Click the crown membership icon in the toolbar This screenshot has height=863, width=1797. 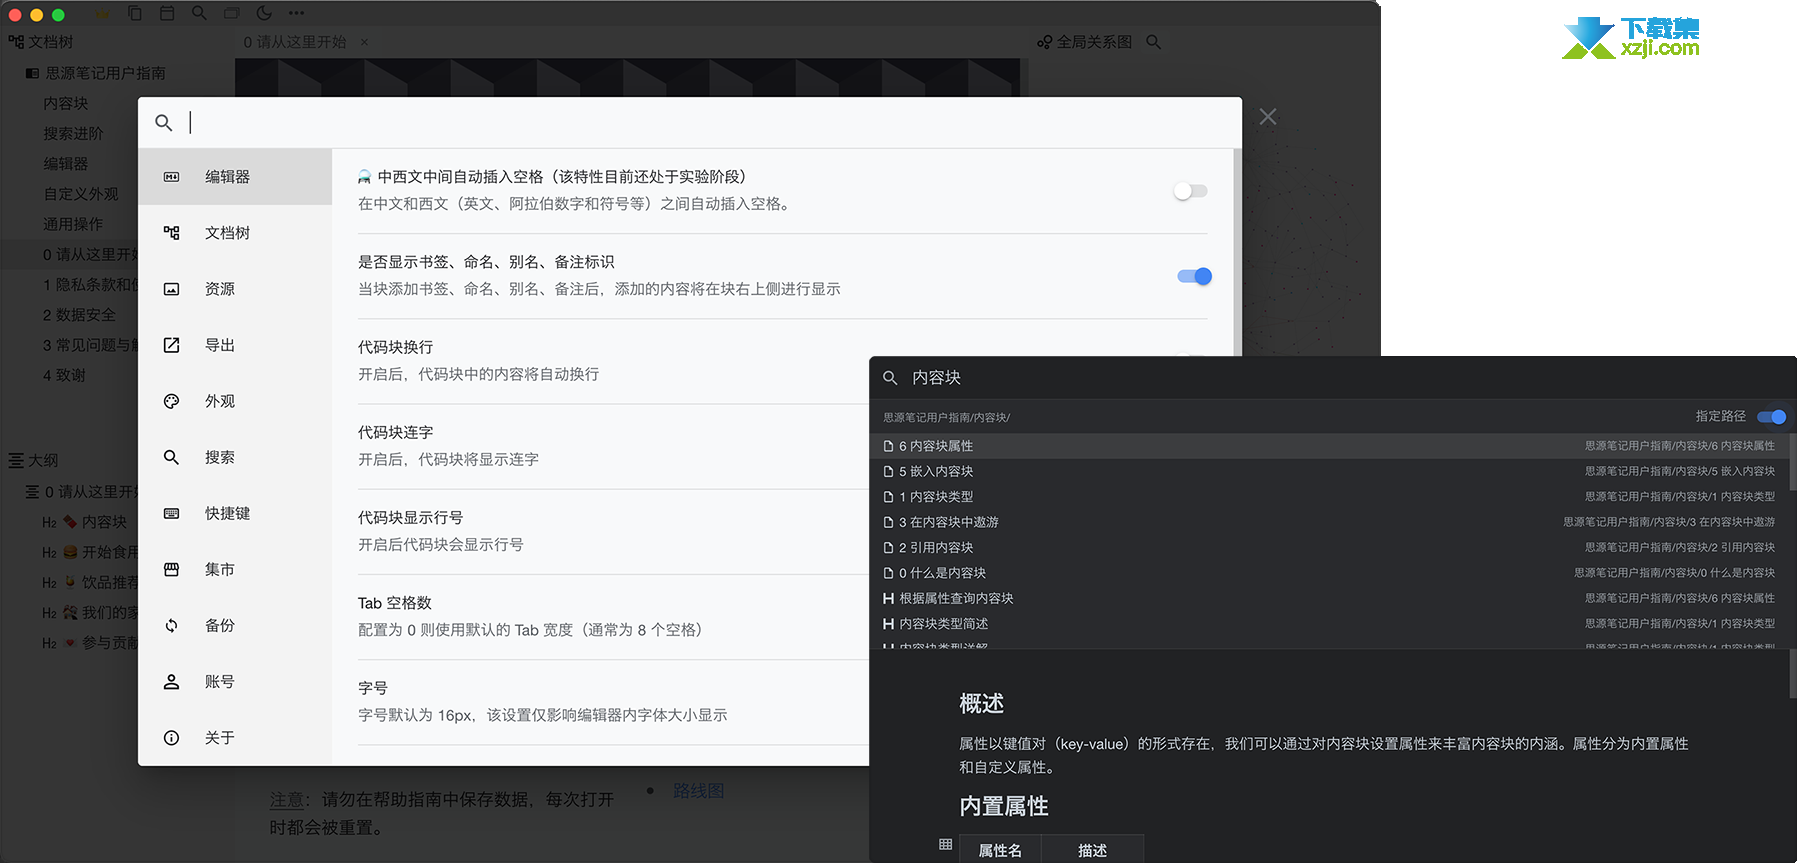click(103, 14)
